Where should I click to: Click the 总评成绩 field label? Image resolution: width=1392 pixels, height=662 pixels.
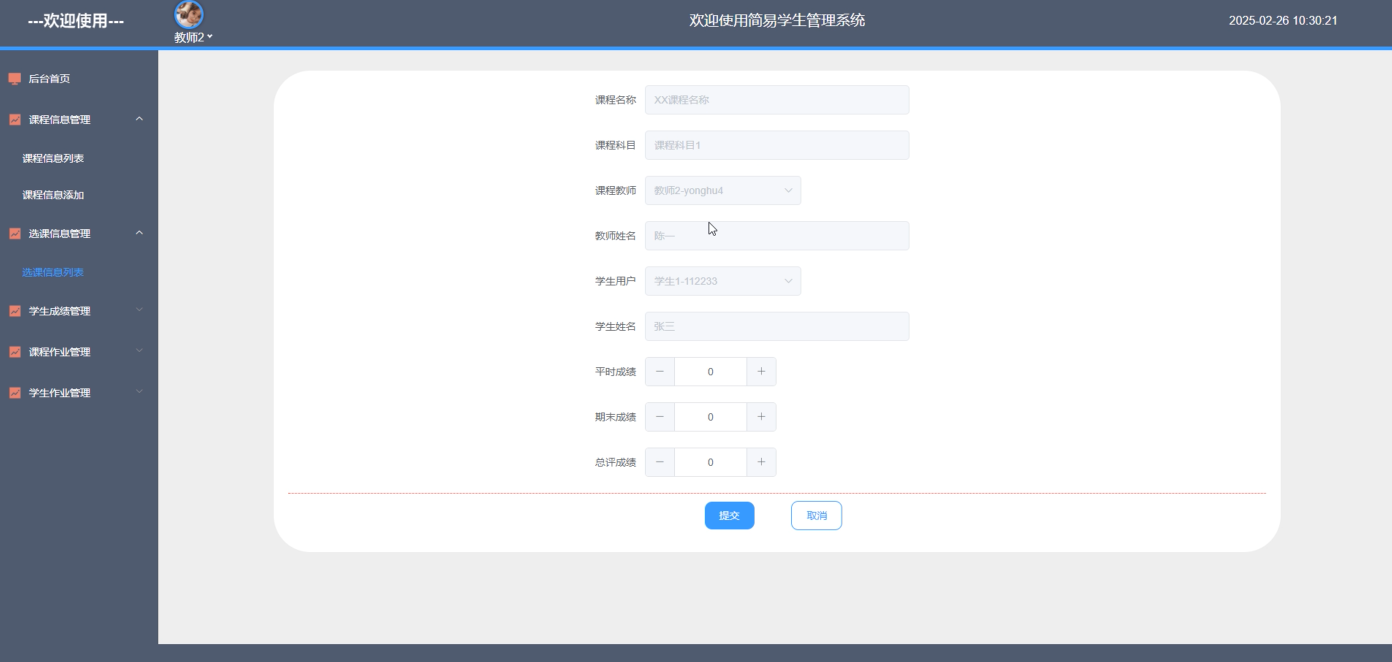(x=615, y=462)
